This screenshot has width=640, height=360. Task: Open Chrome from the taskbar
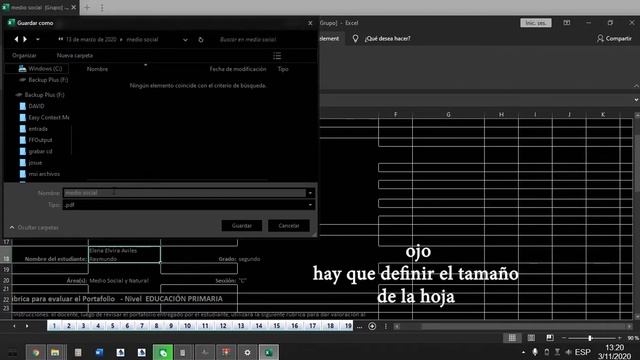point(36,352)
